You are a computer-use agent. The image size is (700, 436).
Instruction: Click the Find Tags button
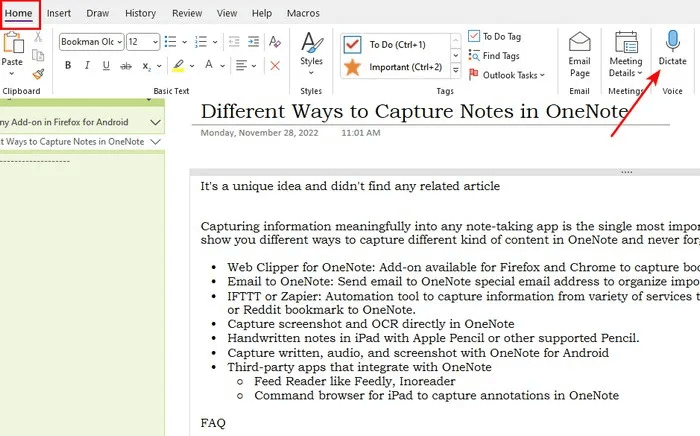[x=494, y=56]
